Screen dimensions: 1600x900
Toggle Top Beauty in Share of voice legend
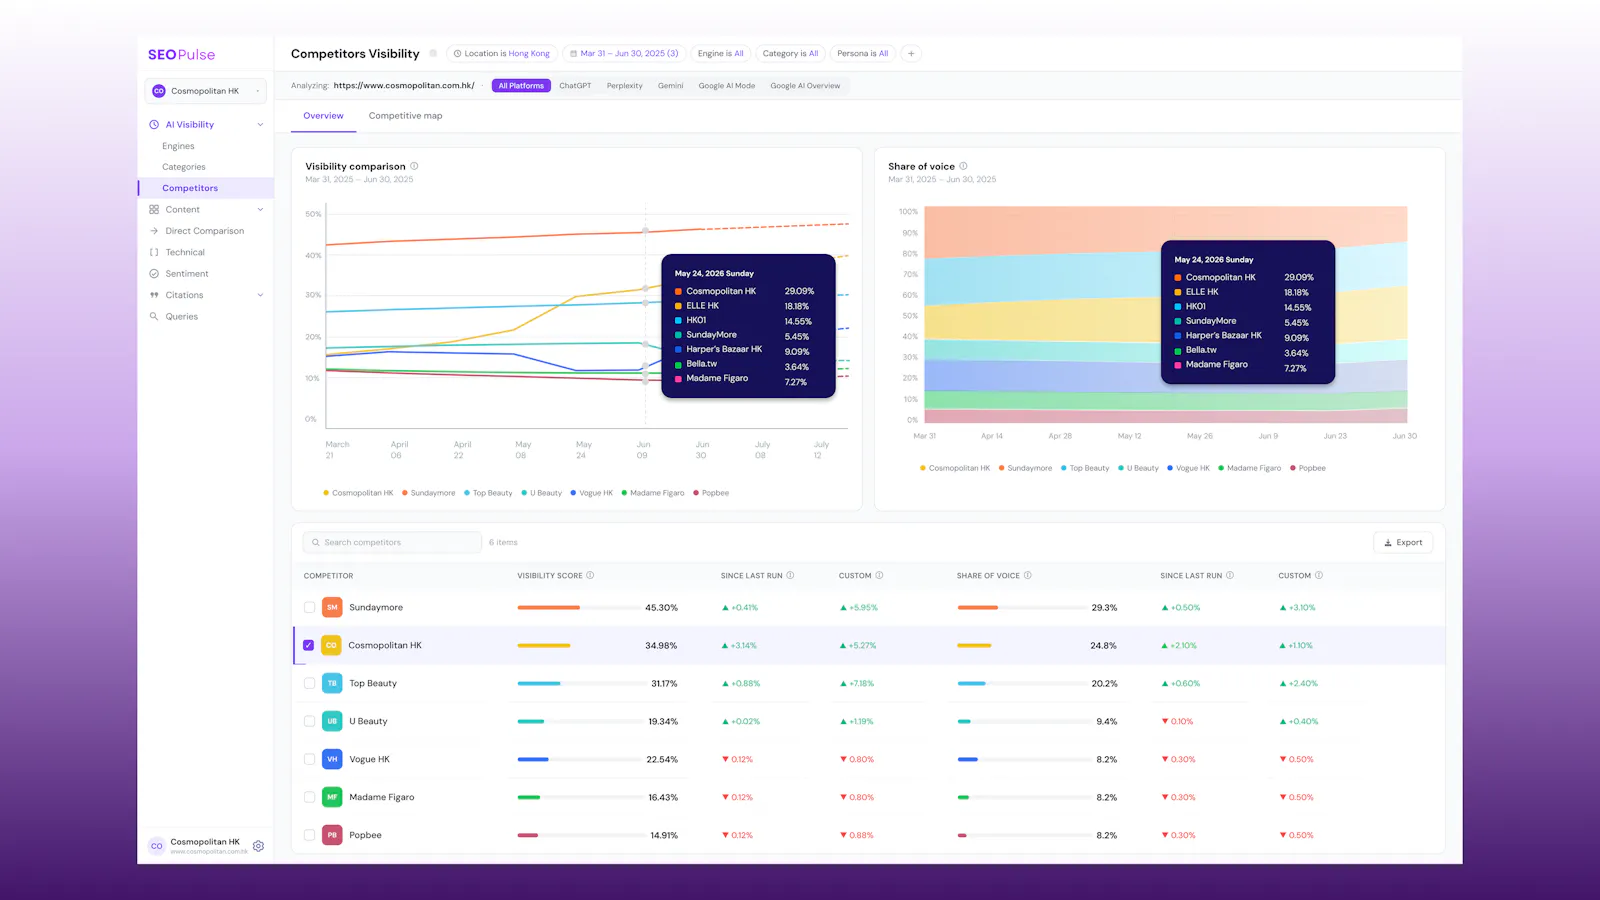click(1085, 468)
